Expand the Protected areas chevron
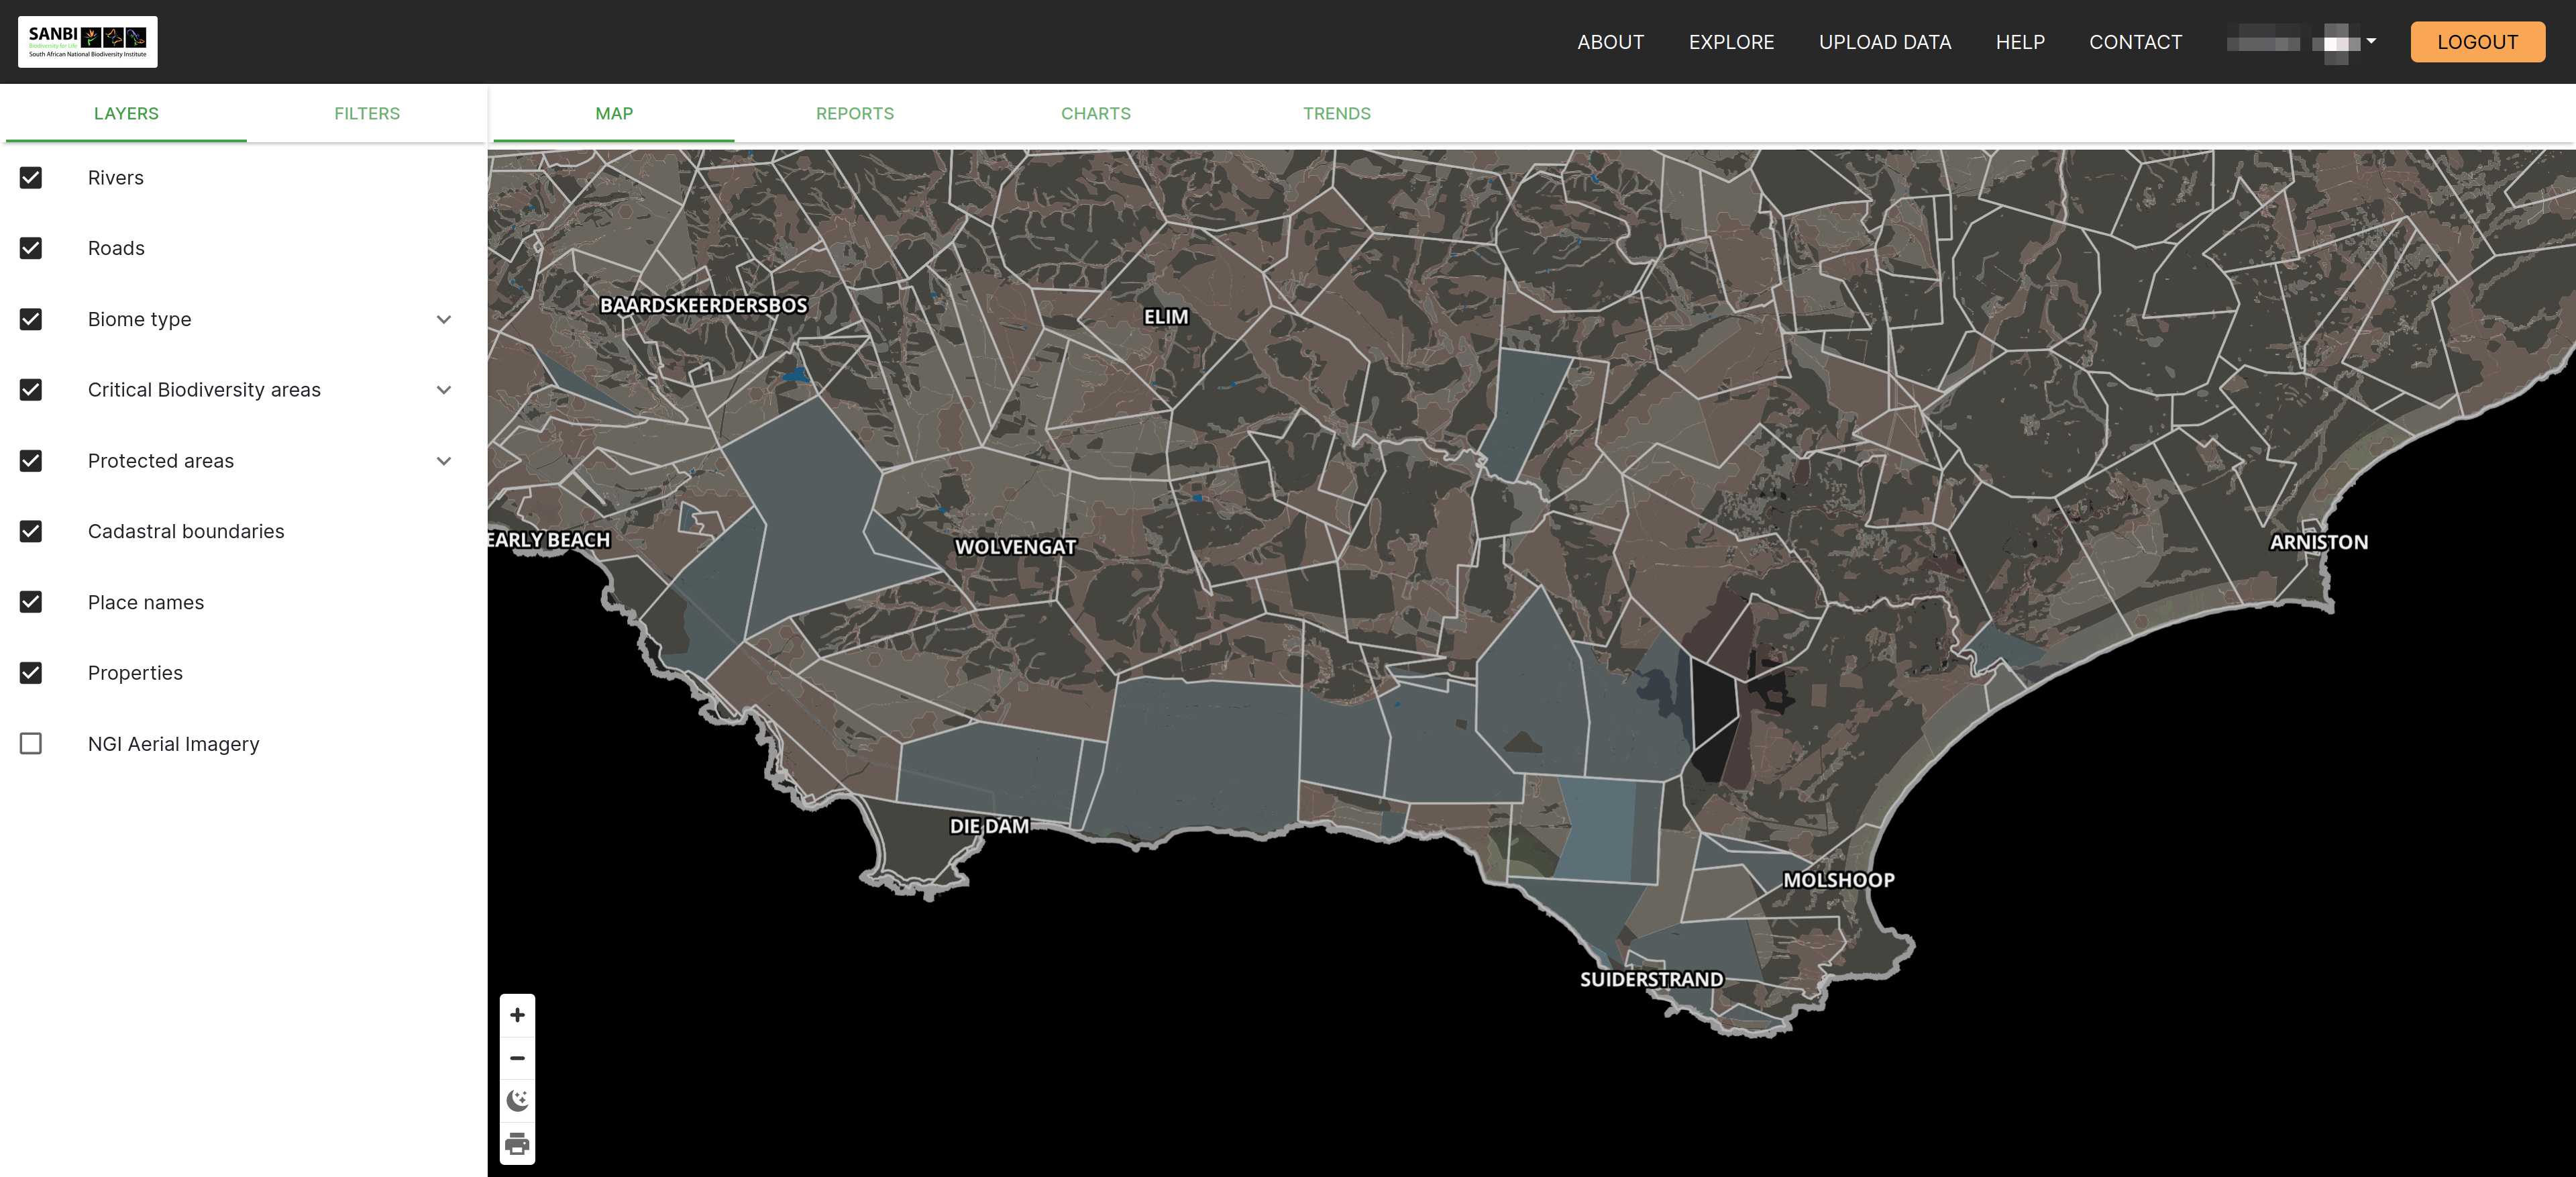Image resolution: width=2576 pixels, height=1177 pixels. (x=444, y=461)
